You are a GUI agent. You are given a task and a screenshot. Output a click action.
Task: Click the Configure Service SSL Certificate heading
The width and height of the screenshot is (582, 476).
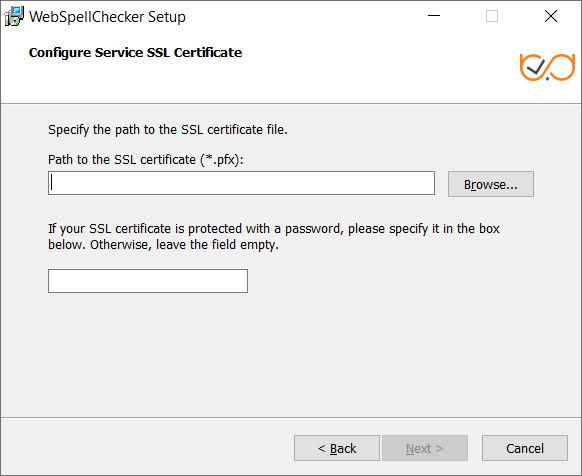tap(135, 52)
